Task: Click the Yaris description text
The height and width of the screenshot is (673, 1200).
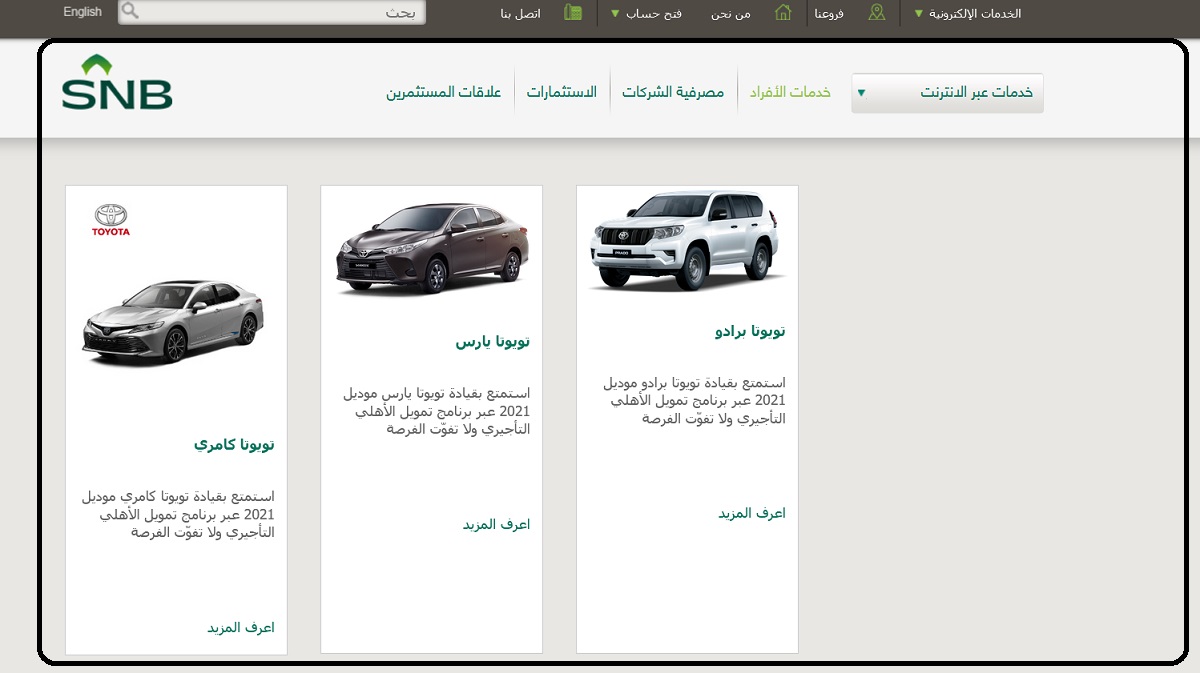Action: [436, 411]
